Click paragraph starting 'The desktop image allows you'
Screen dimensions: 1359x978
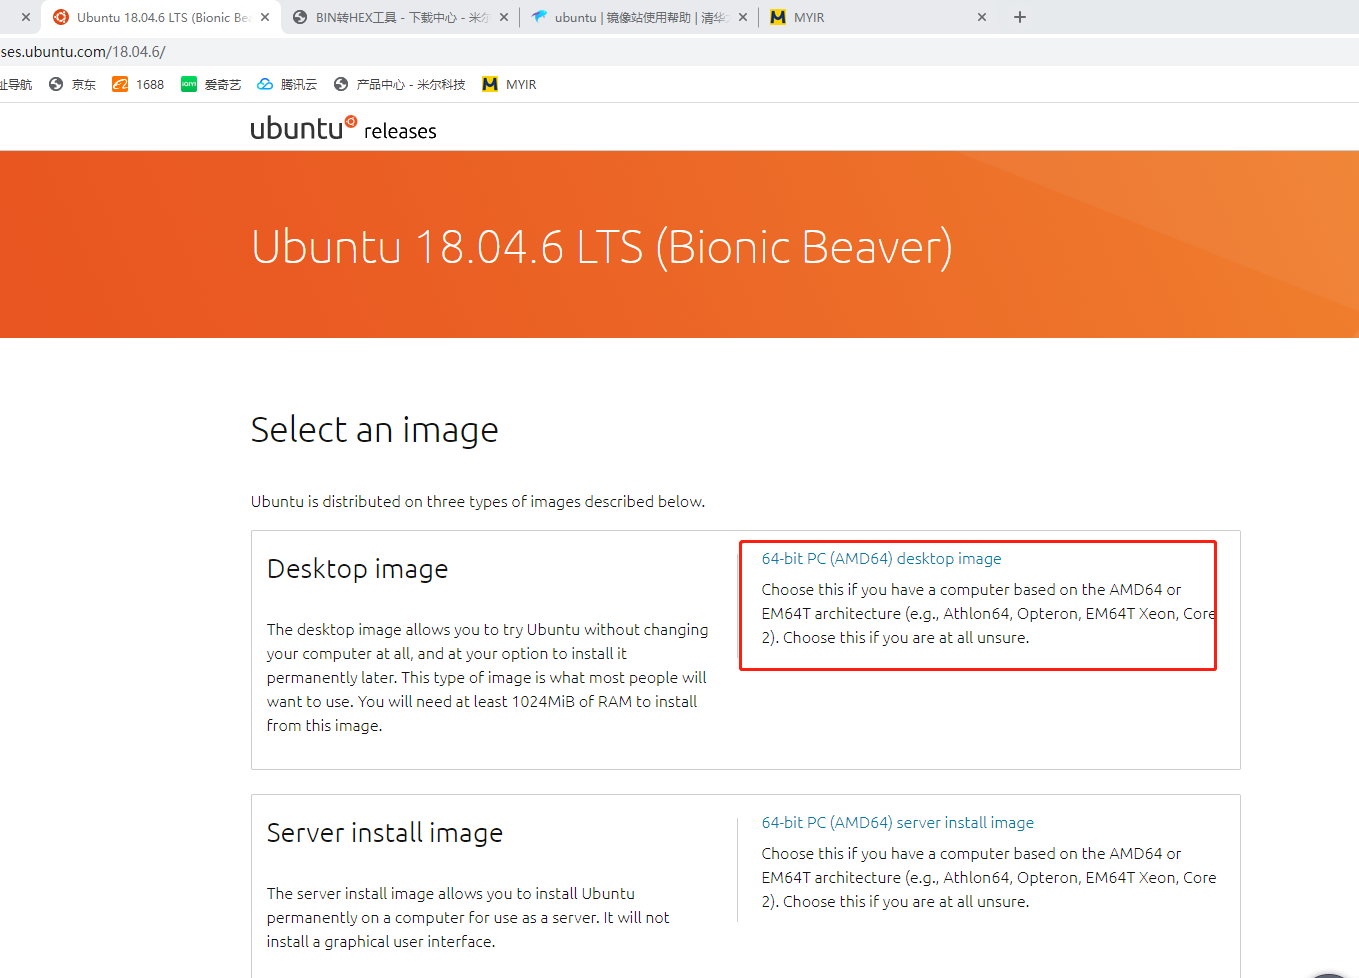(488, 678)
